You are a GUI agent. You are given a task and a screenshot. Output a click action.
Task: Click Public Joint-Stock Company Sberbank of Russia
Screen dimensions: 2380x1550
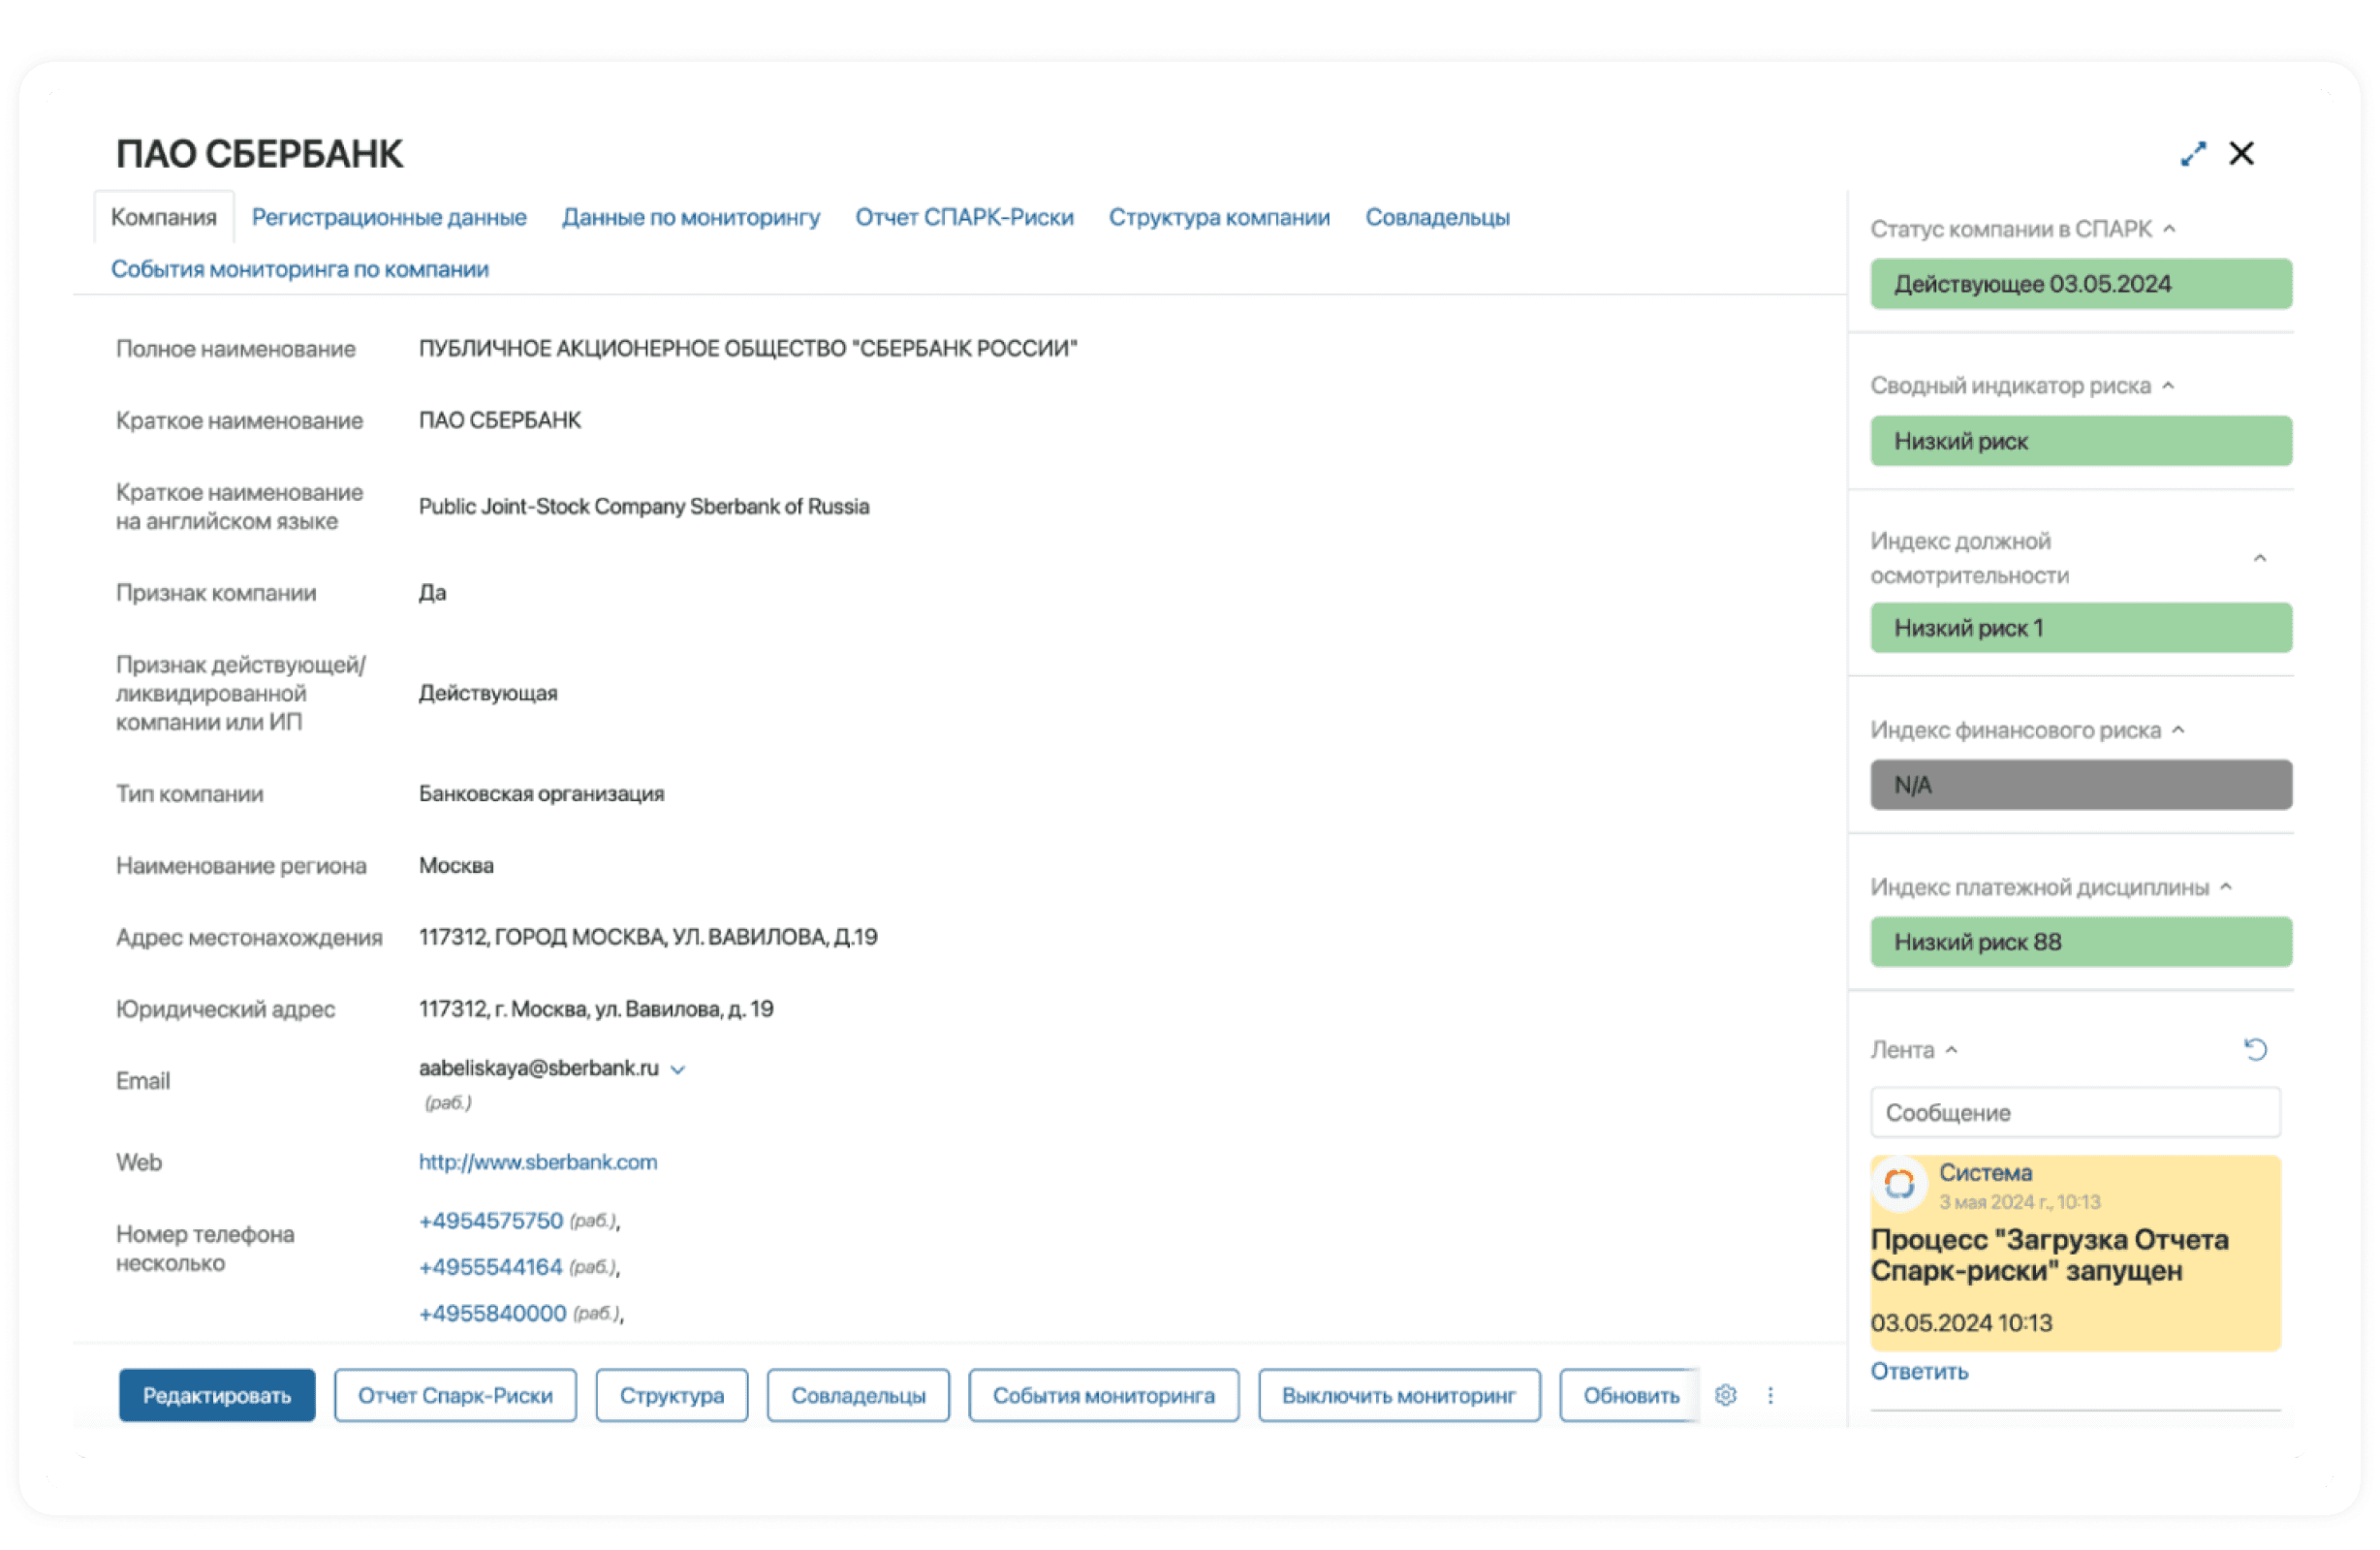[x=643, y=506]
